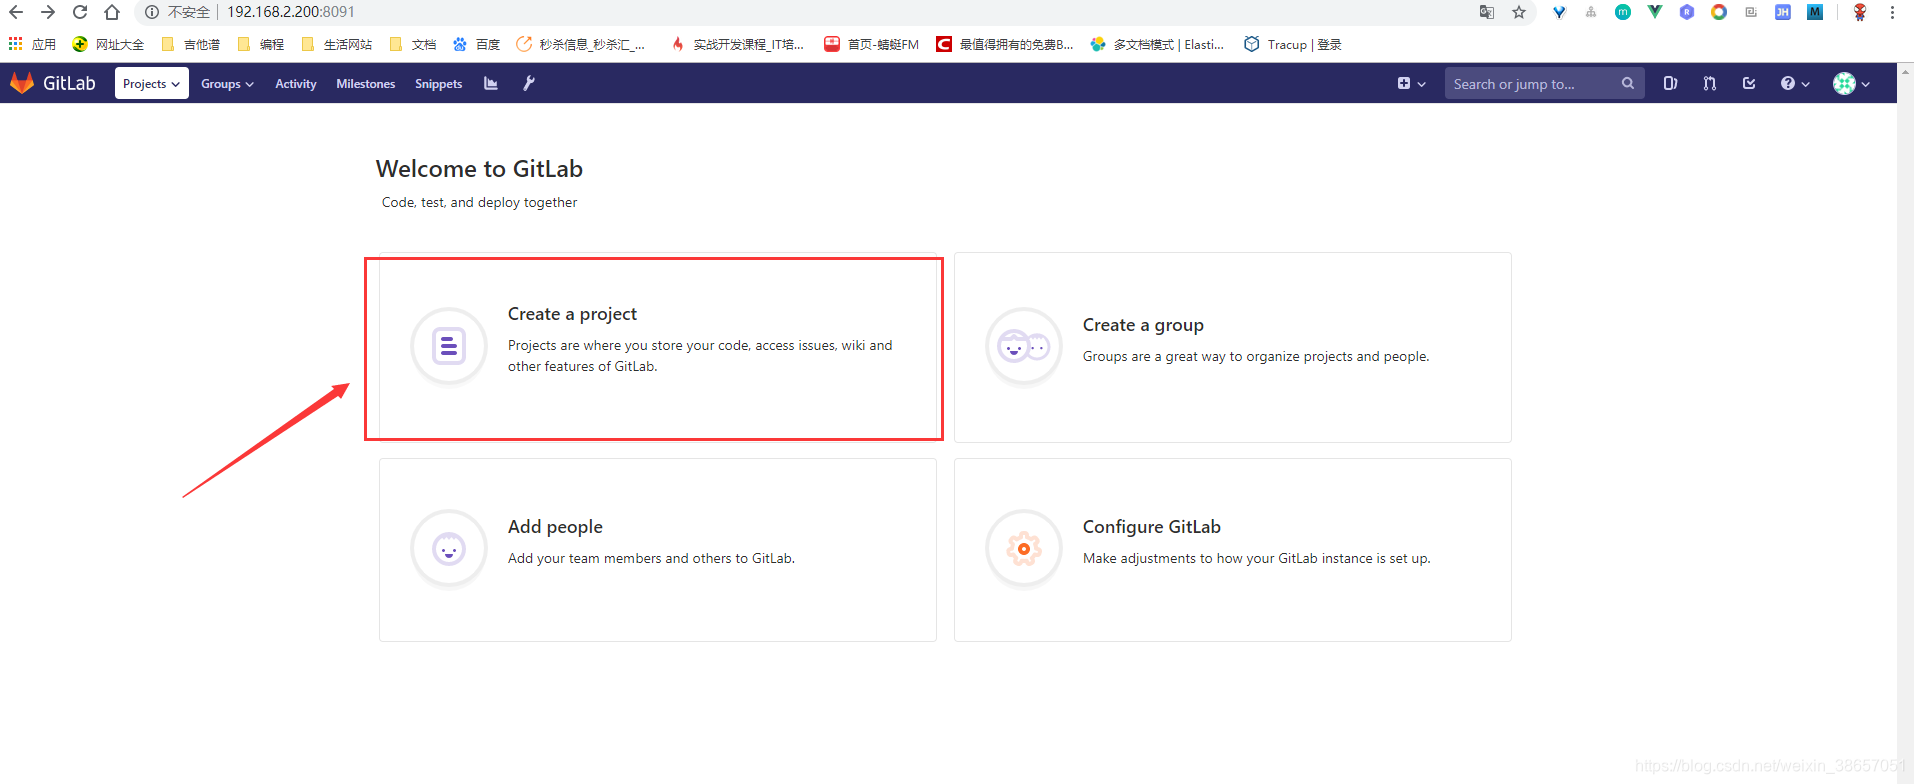Click the Configure GitLab gear icon
The image size is (1914, 784).
(x=1024, y=549)
